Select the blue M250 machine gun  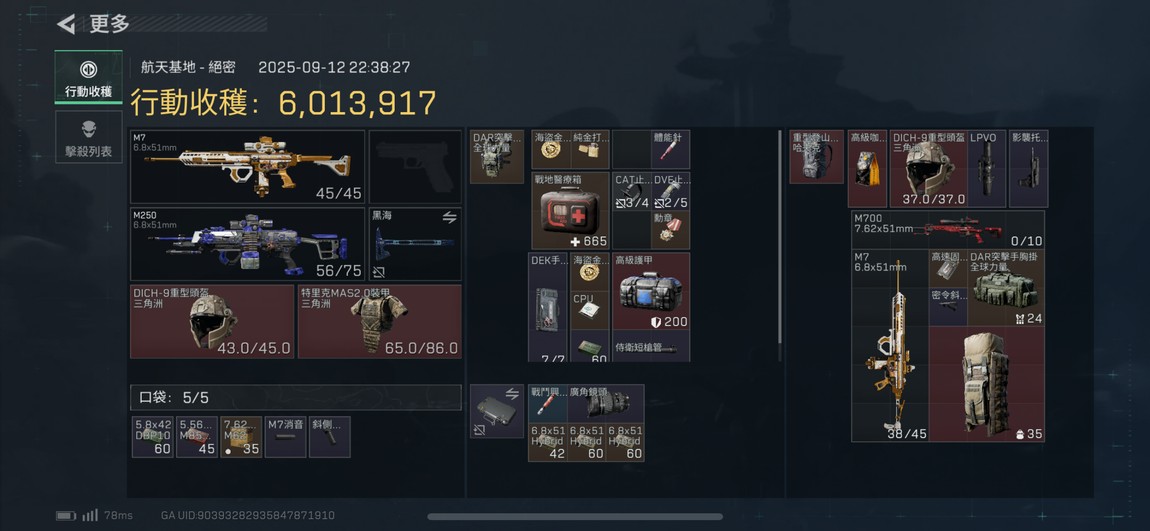[x=247, y=244]
